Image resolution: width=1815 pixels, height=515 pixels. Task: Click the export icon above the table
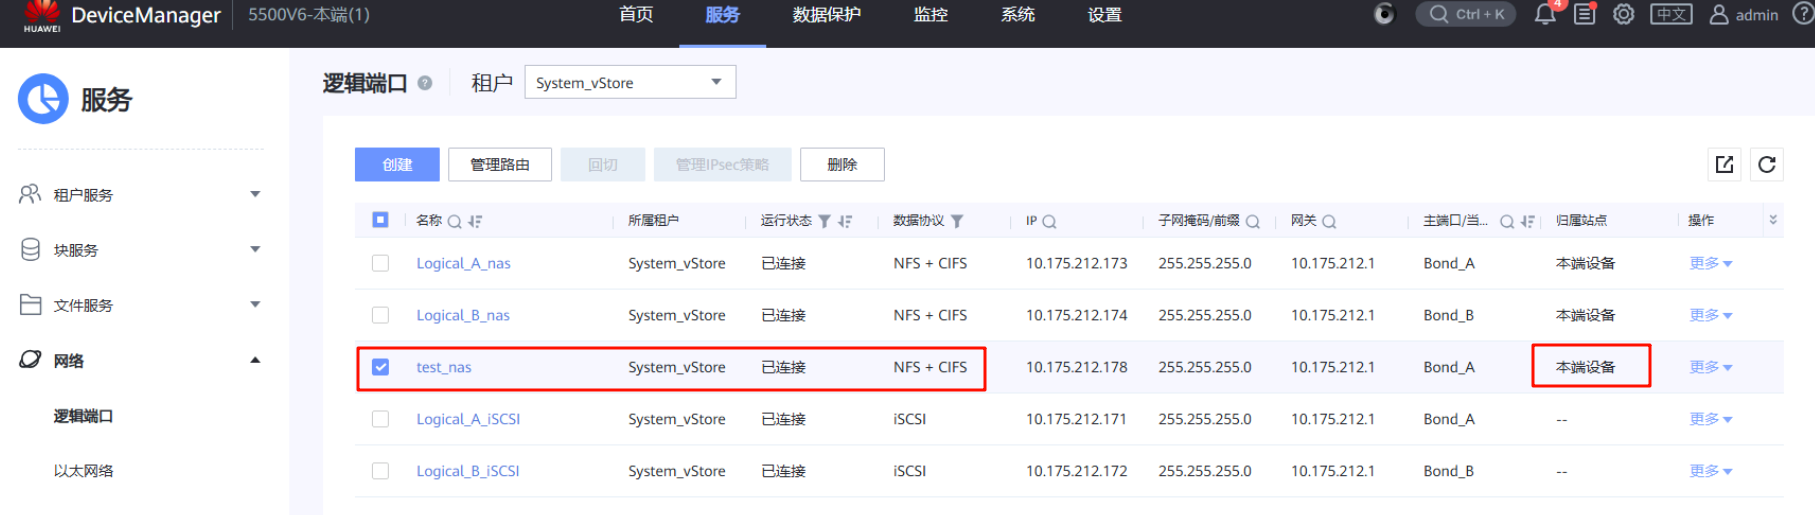(x=1725, y=165)
